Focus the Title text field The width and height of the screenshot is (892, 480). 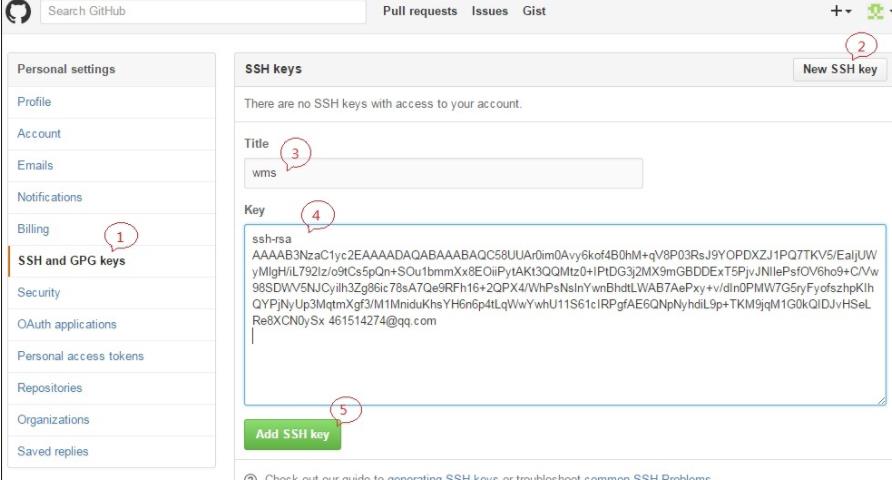tap(443, 173)
